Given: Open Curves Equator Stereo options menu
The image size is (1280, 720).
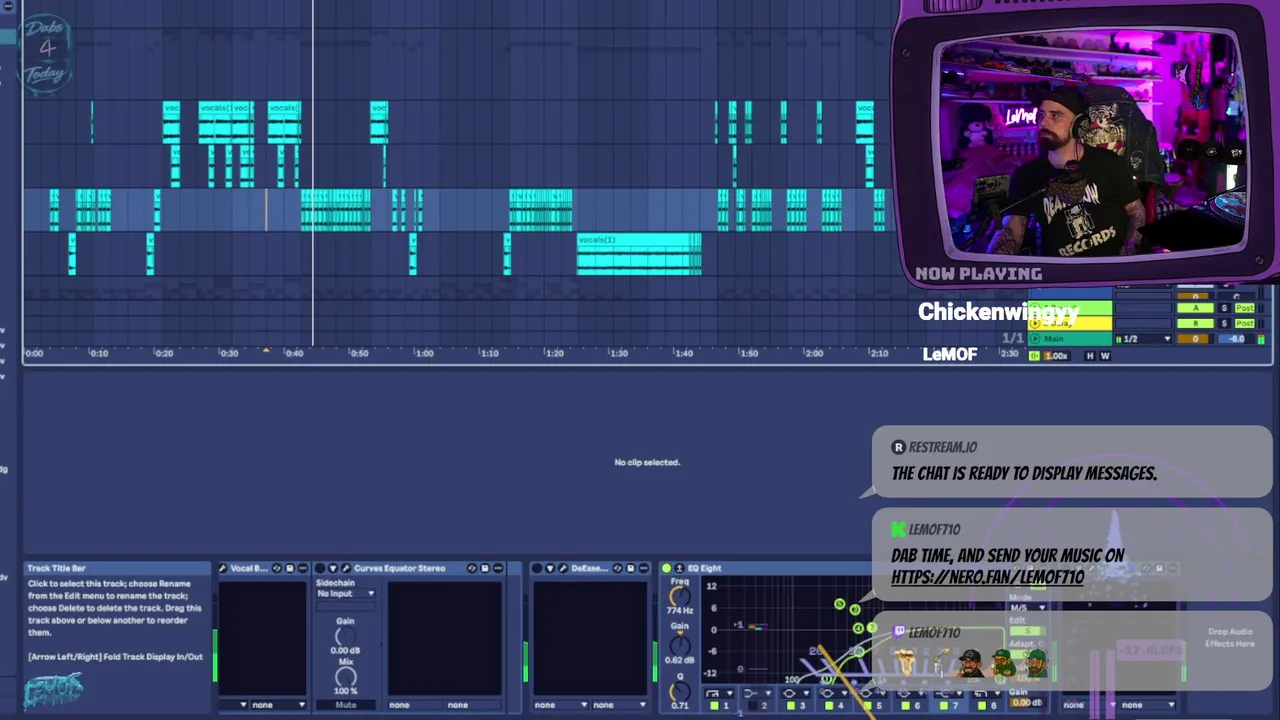Looking at the screenshot, I should 498,568.
